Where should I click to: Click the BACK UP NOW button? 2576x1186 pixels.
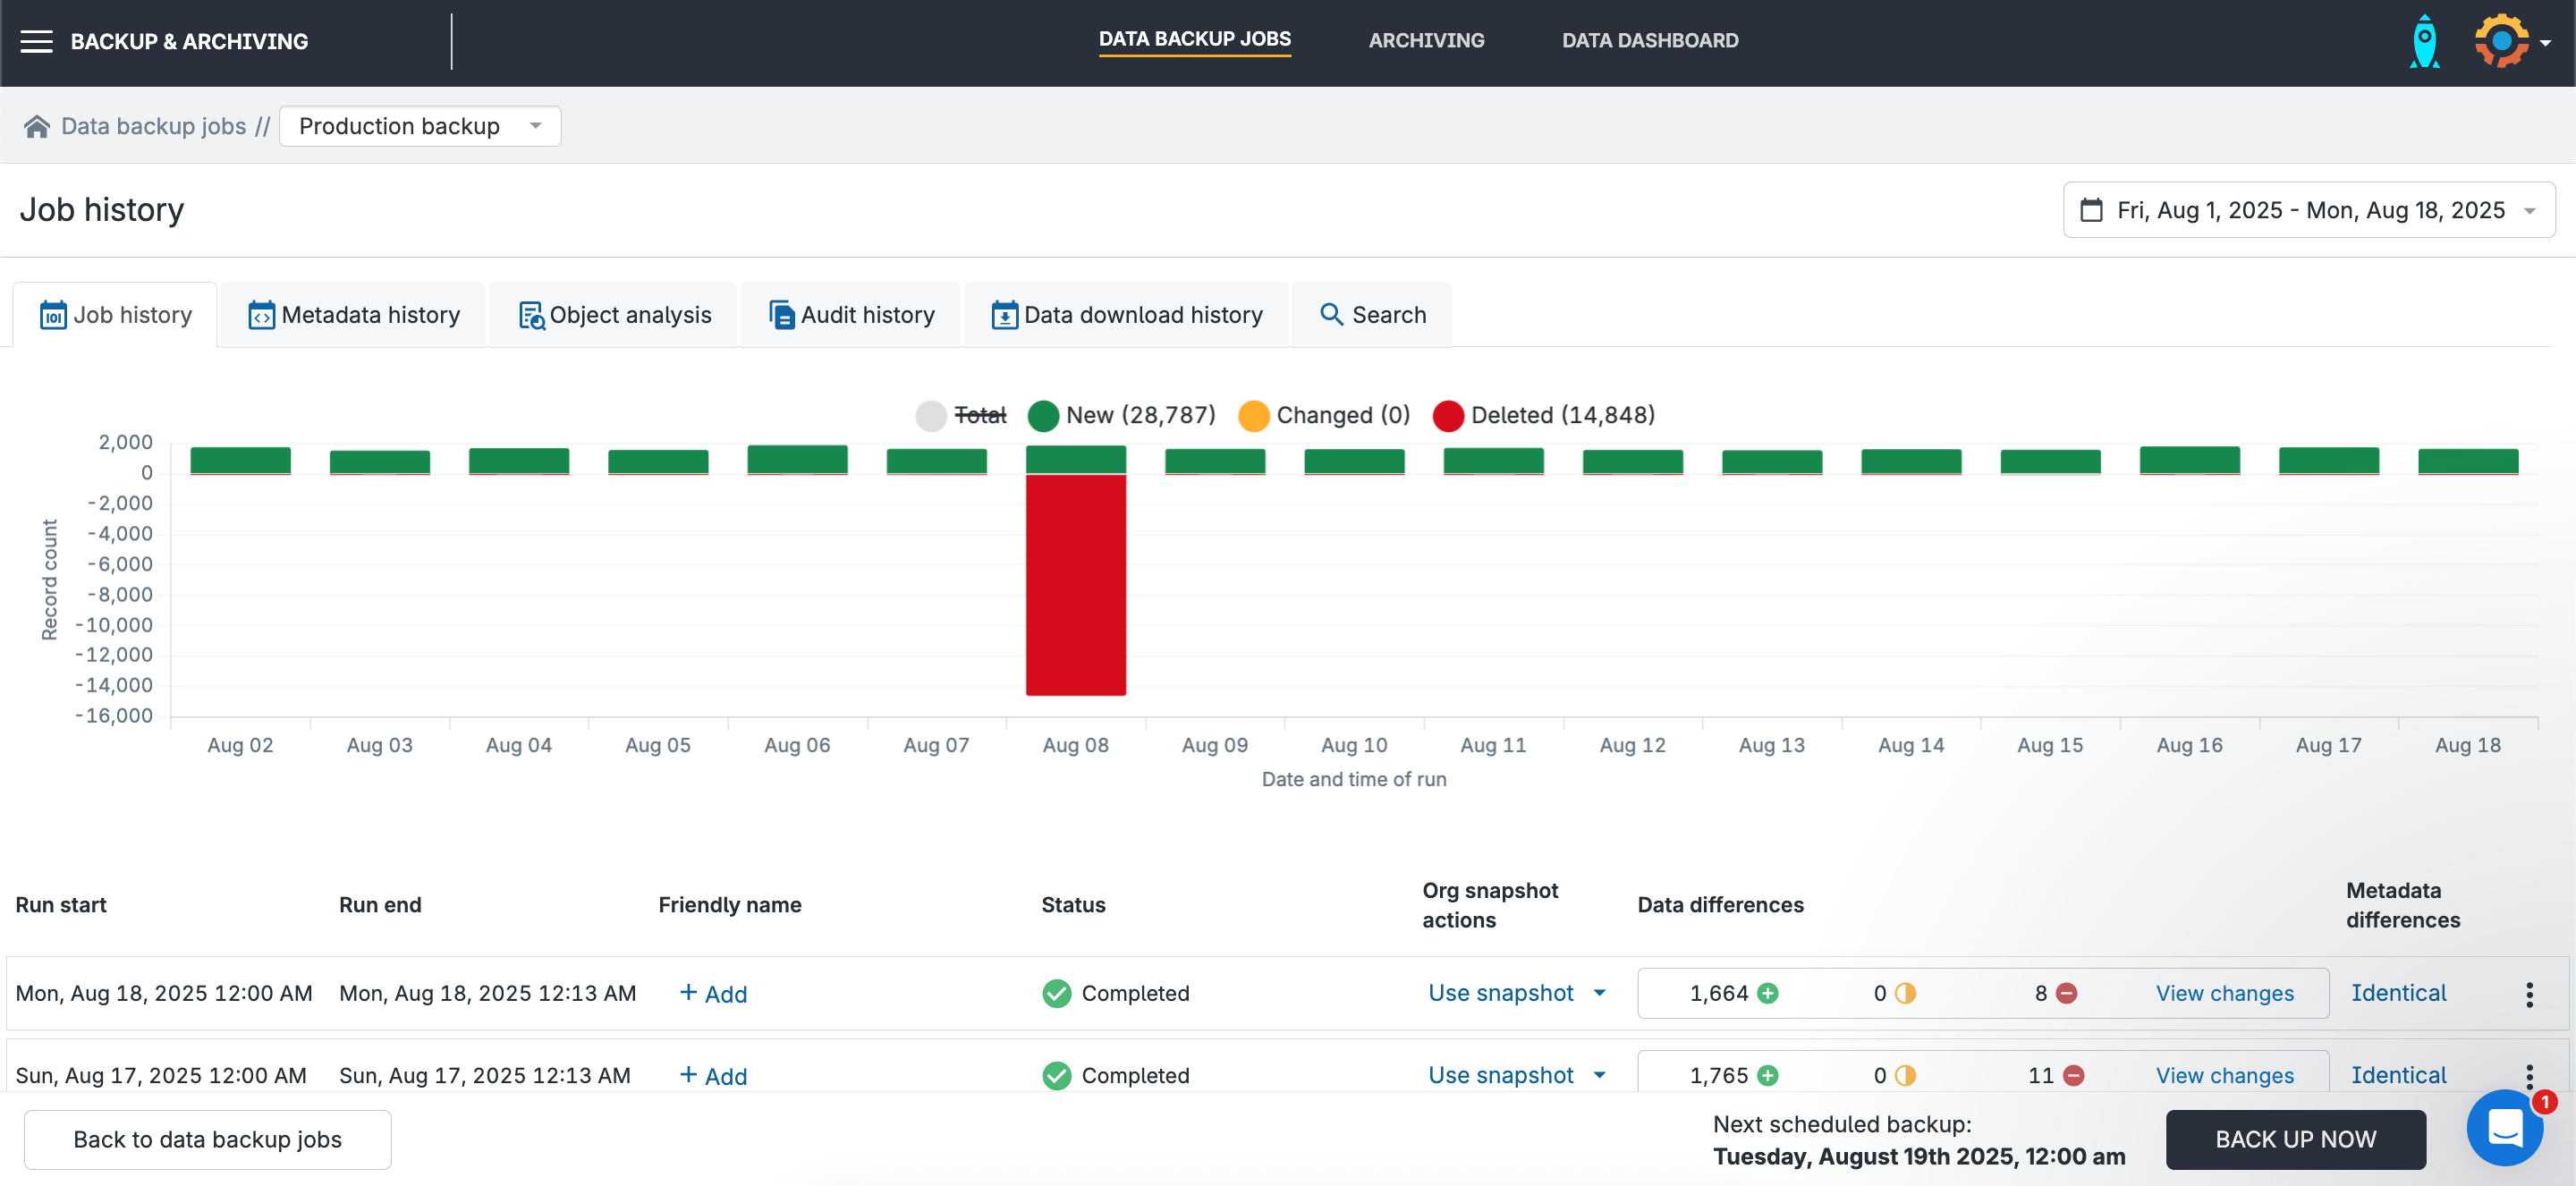[x=2295, y=1139]
